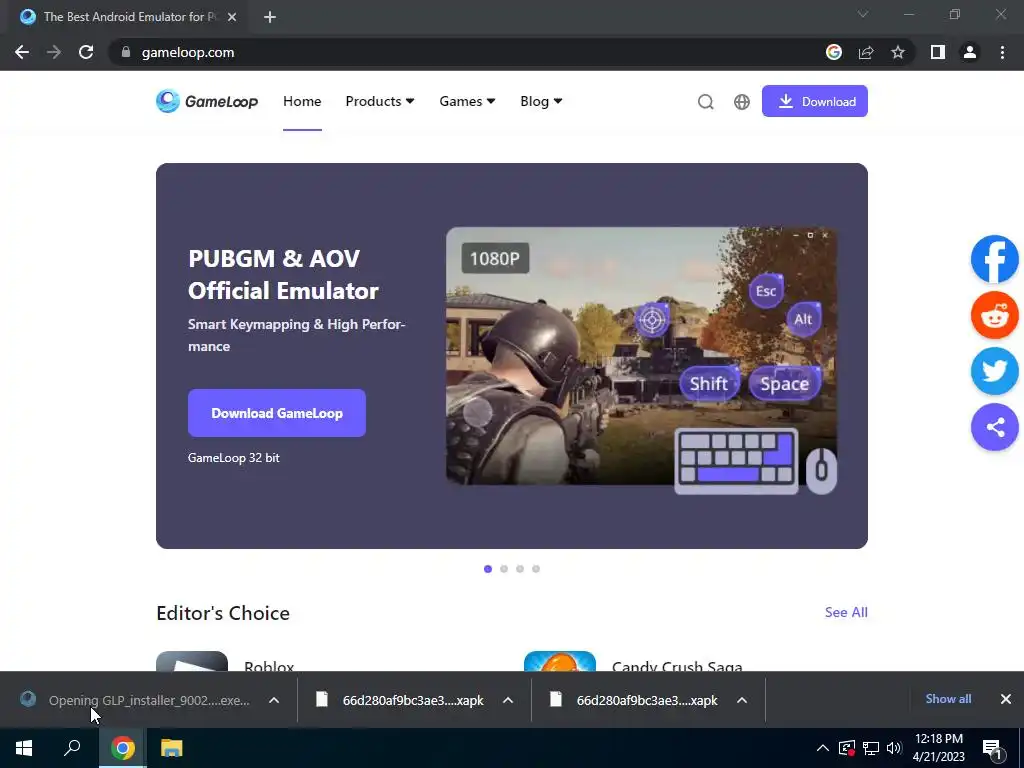
Task: Open the Chrome profile icon
Action: 970,52
